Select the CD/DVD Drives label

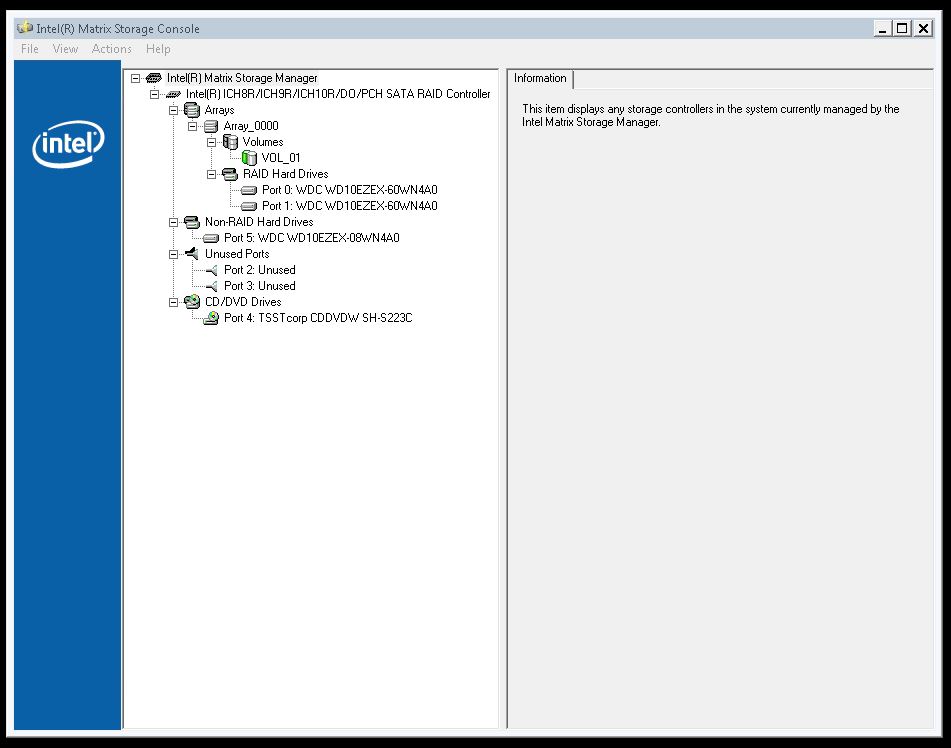tap(243, 302)
